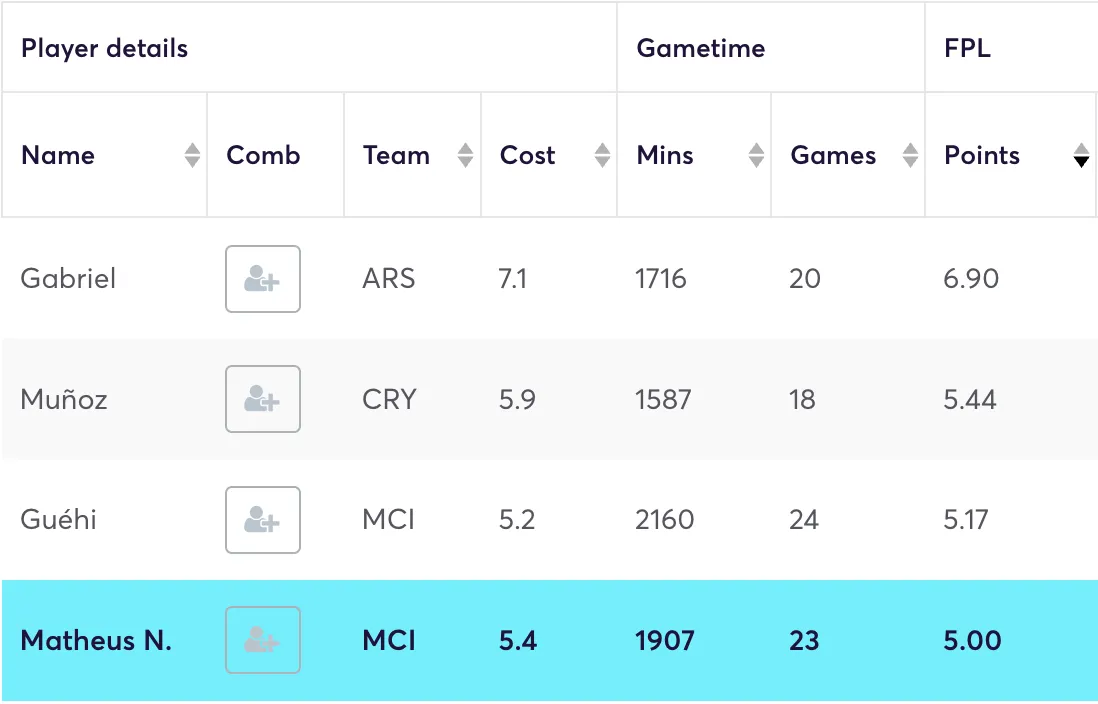Toggle the Comb selection for Muñoz's row
The width and height of the screenshot is (1098, 704).
pos(262,399)
